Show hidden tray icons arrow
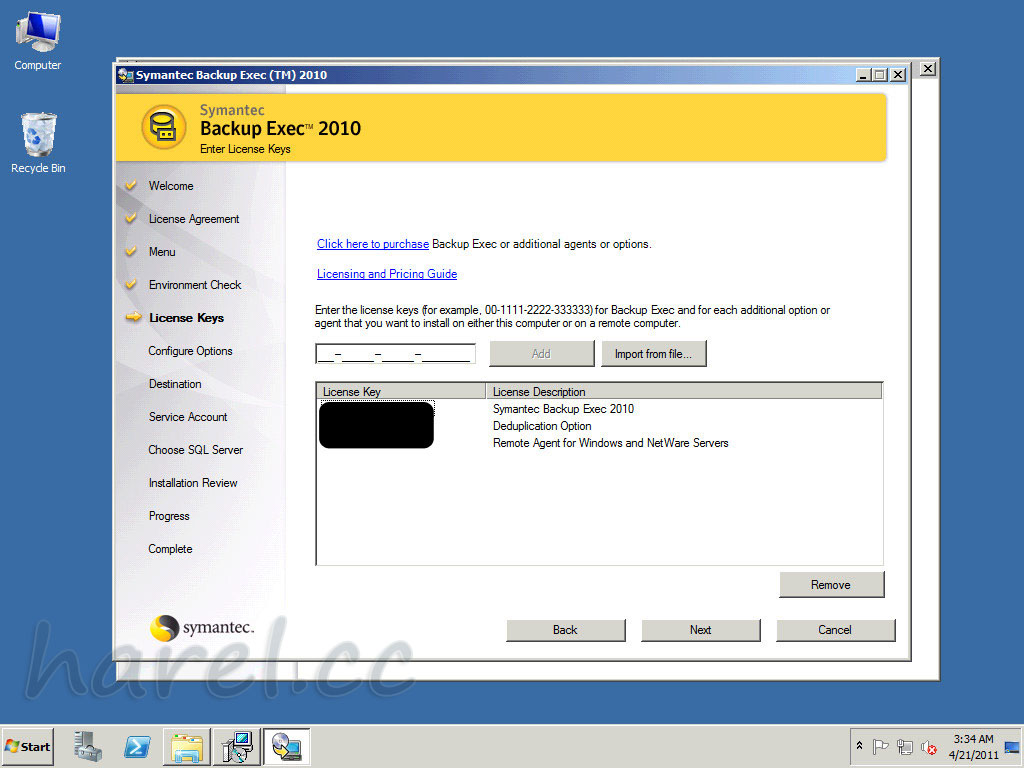This screenshot has height=768, width=1024. point(859,746)
